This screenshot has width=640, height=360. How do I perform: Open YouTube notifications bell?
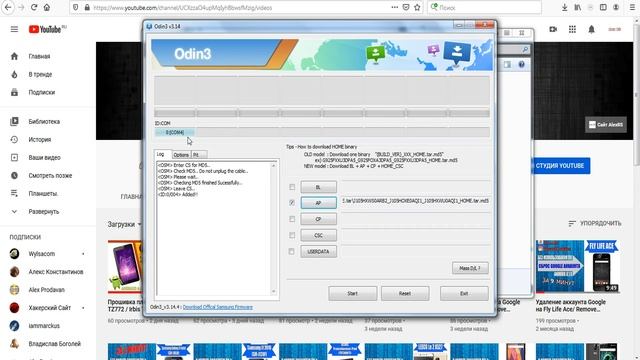point(591,29)
